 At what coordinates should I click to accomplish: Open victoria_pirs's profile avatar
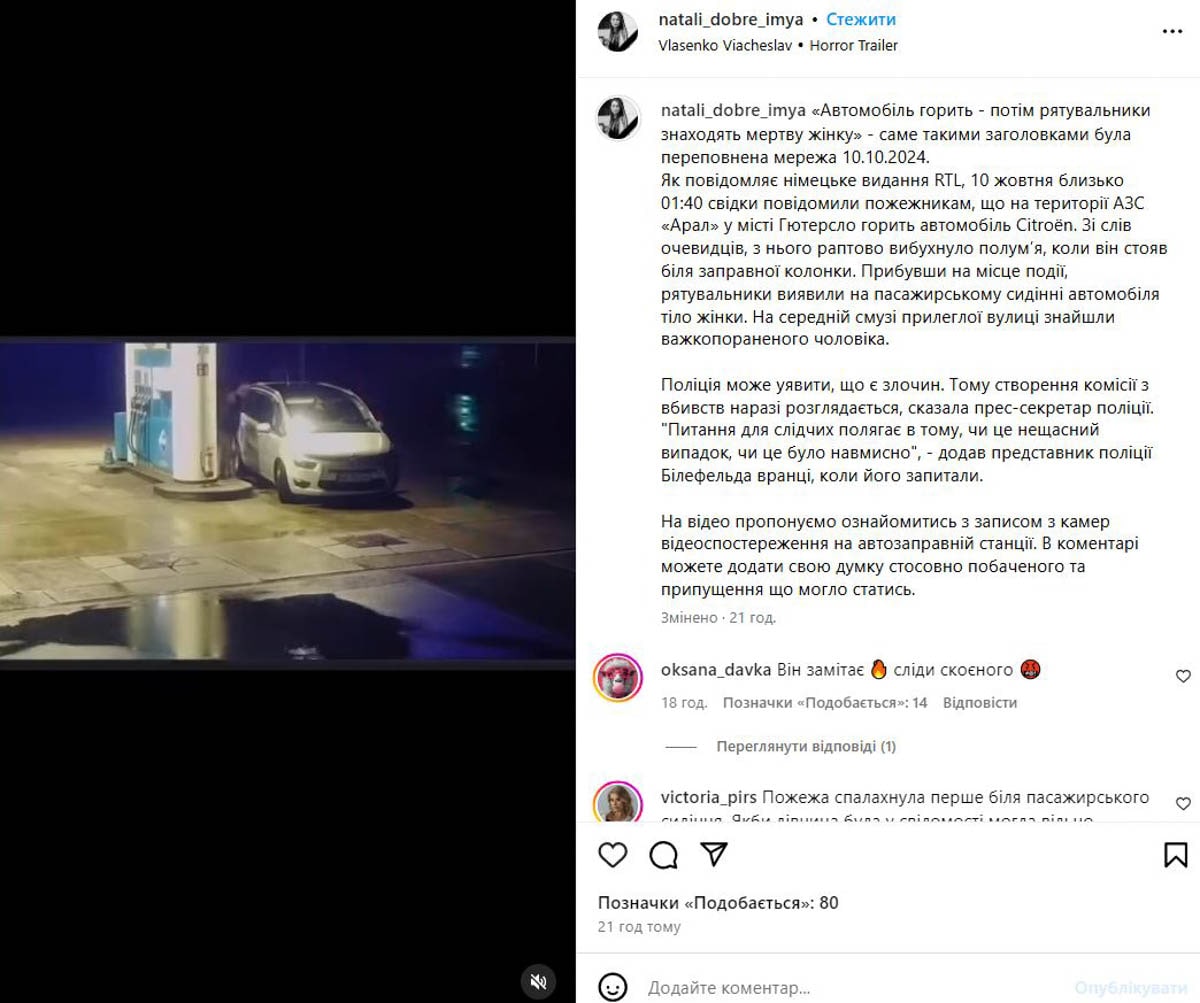(x=617, y=804)
